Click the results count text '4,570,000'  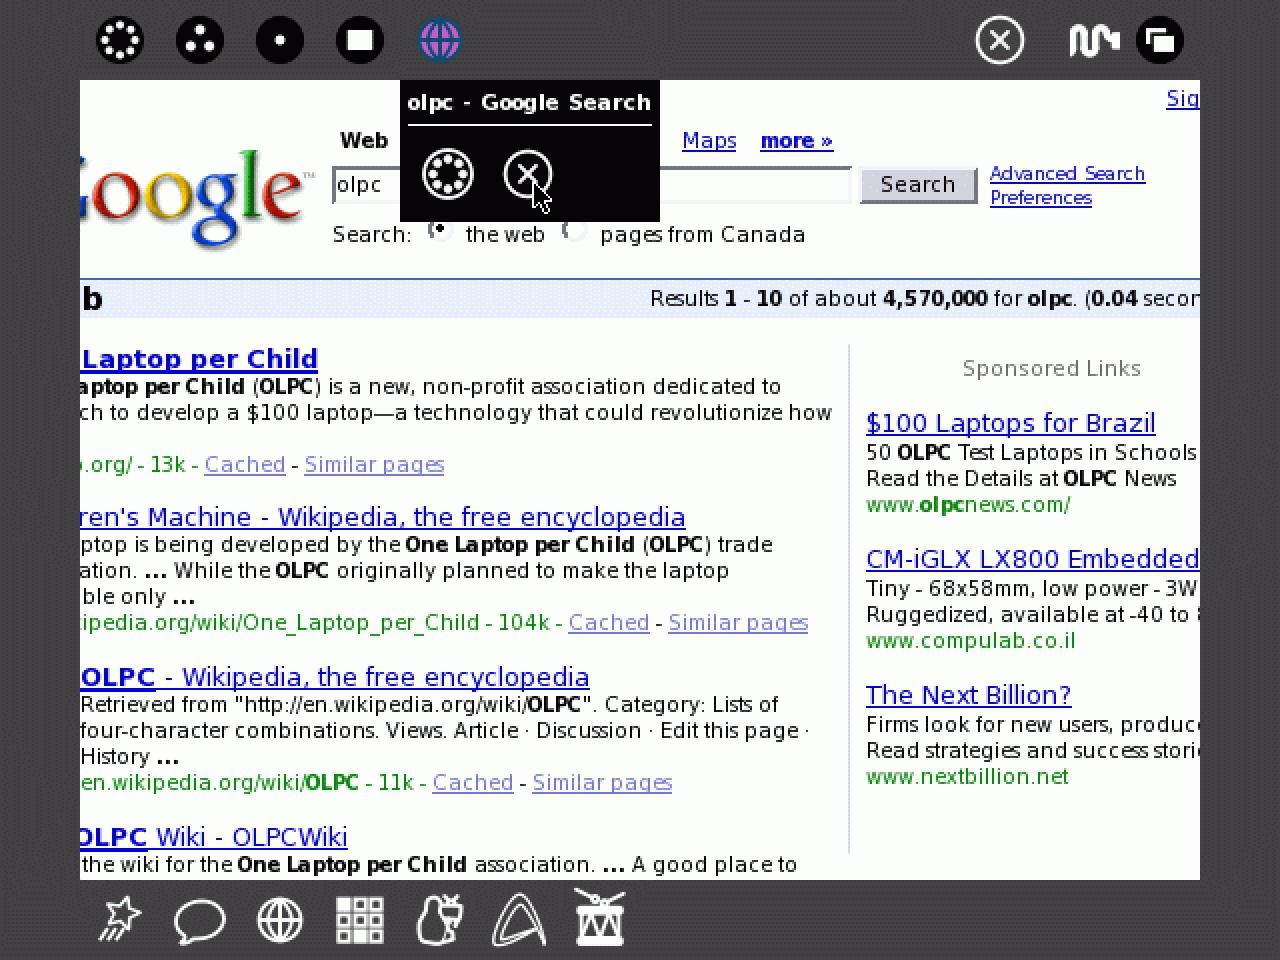(935, 299)
